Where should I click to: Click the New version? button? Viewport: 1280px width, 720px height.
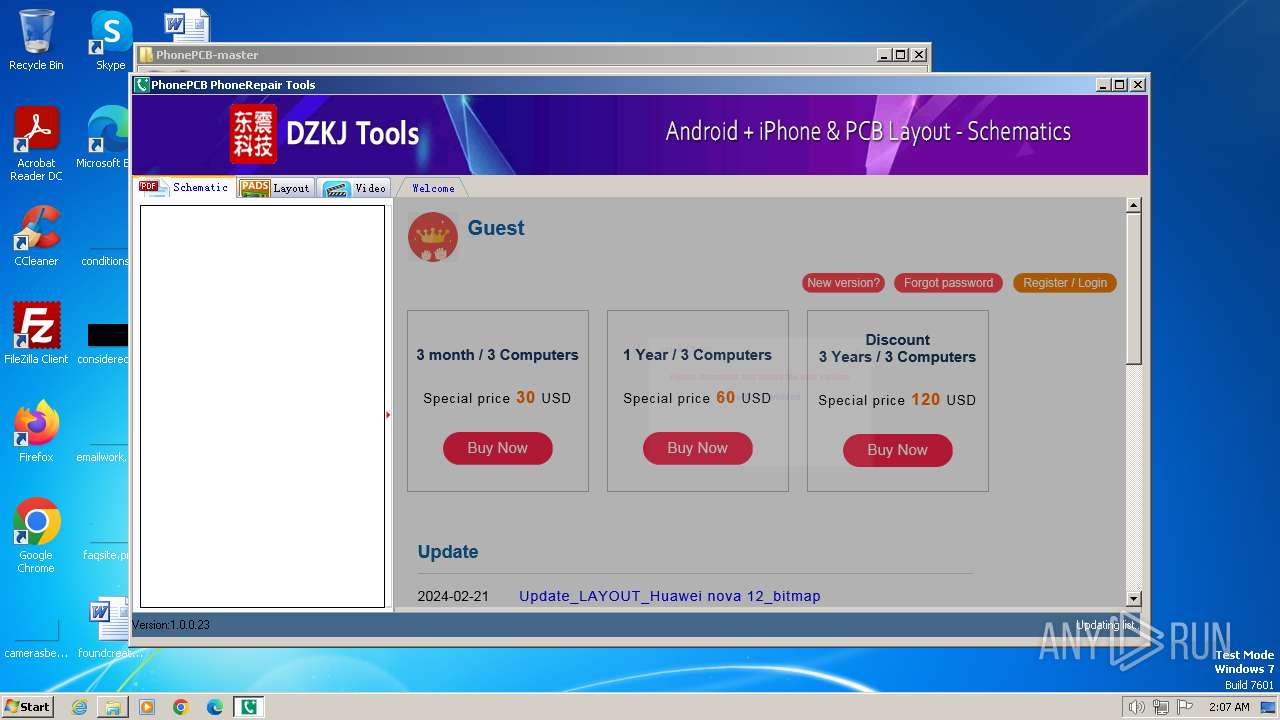tap(843, 283)
